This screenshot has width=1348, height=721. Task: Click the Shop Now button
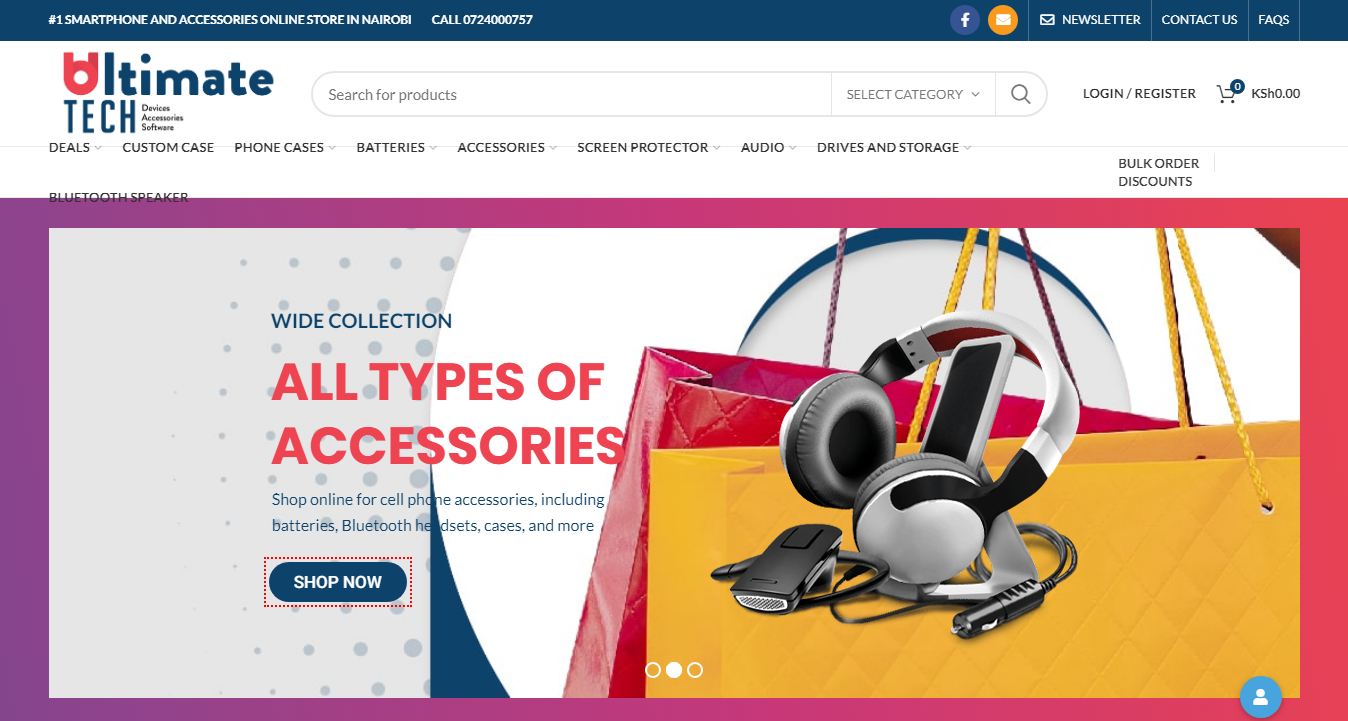coord(338,582)
